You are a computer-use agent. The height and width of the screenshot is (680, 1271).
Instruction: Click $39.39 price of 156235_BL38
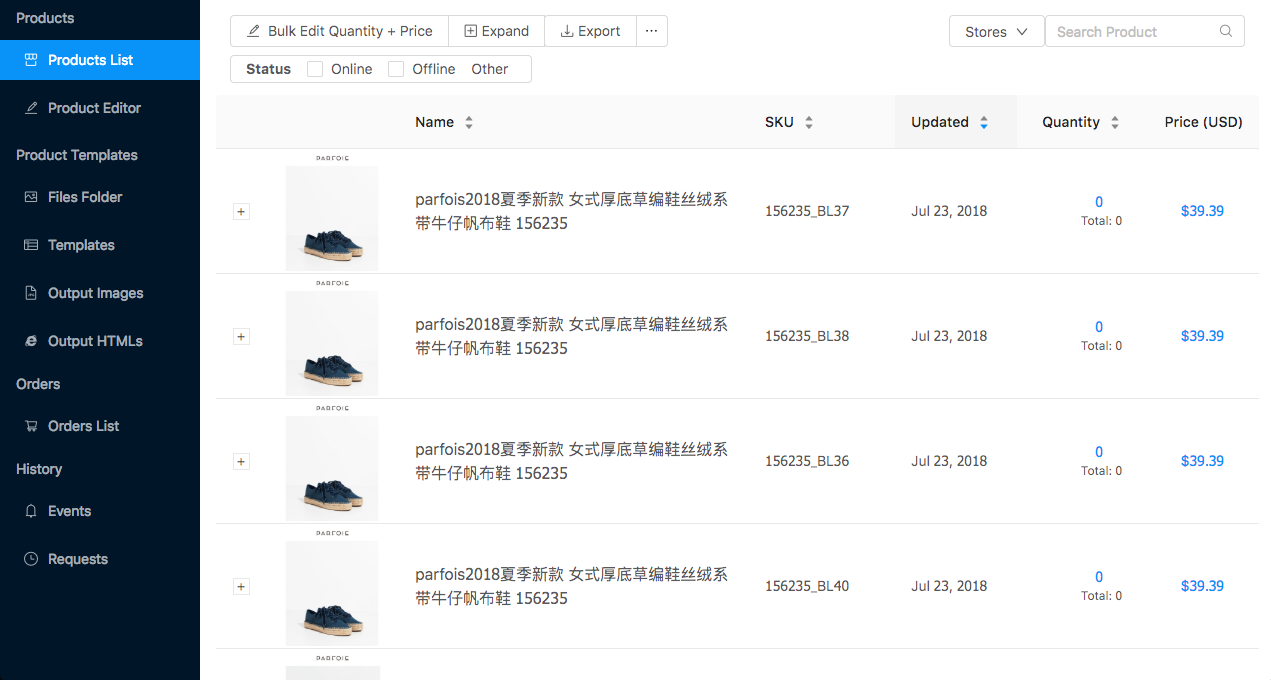pyautogui.click(x=1202, y=336)
